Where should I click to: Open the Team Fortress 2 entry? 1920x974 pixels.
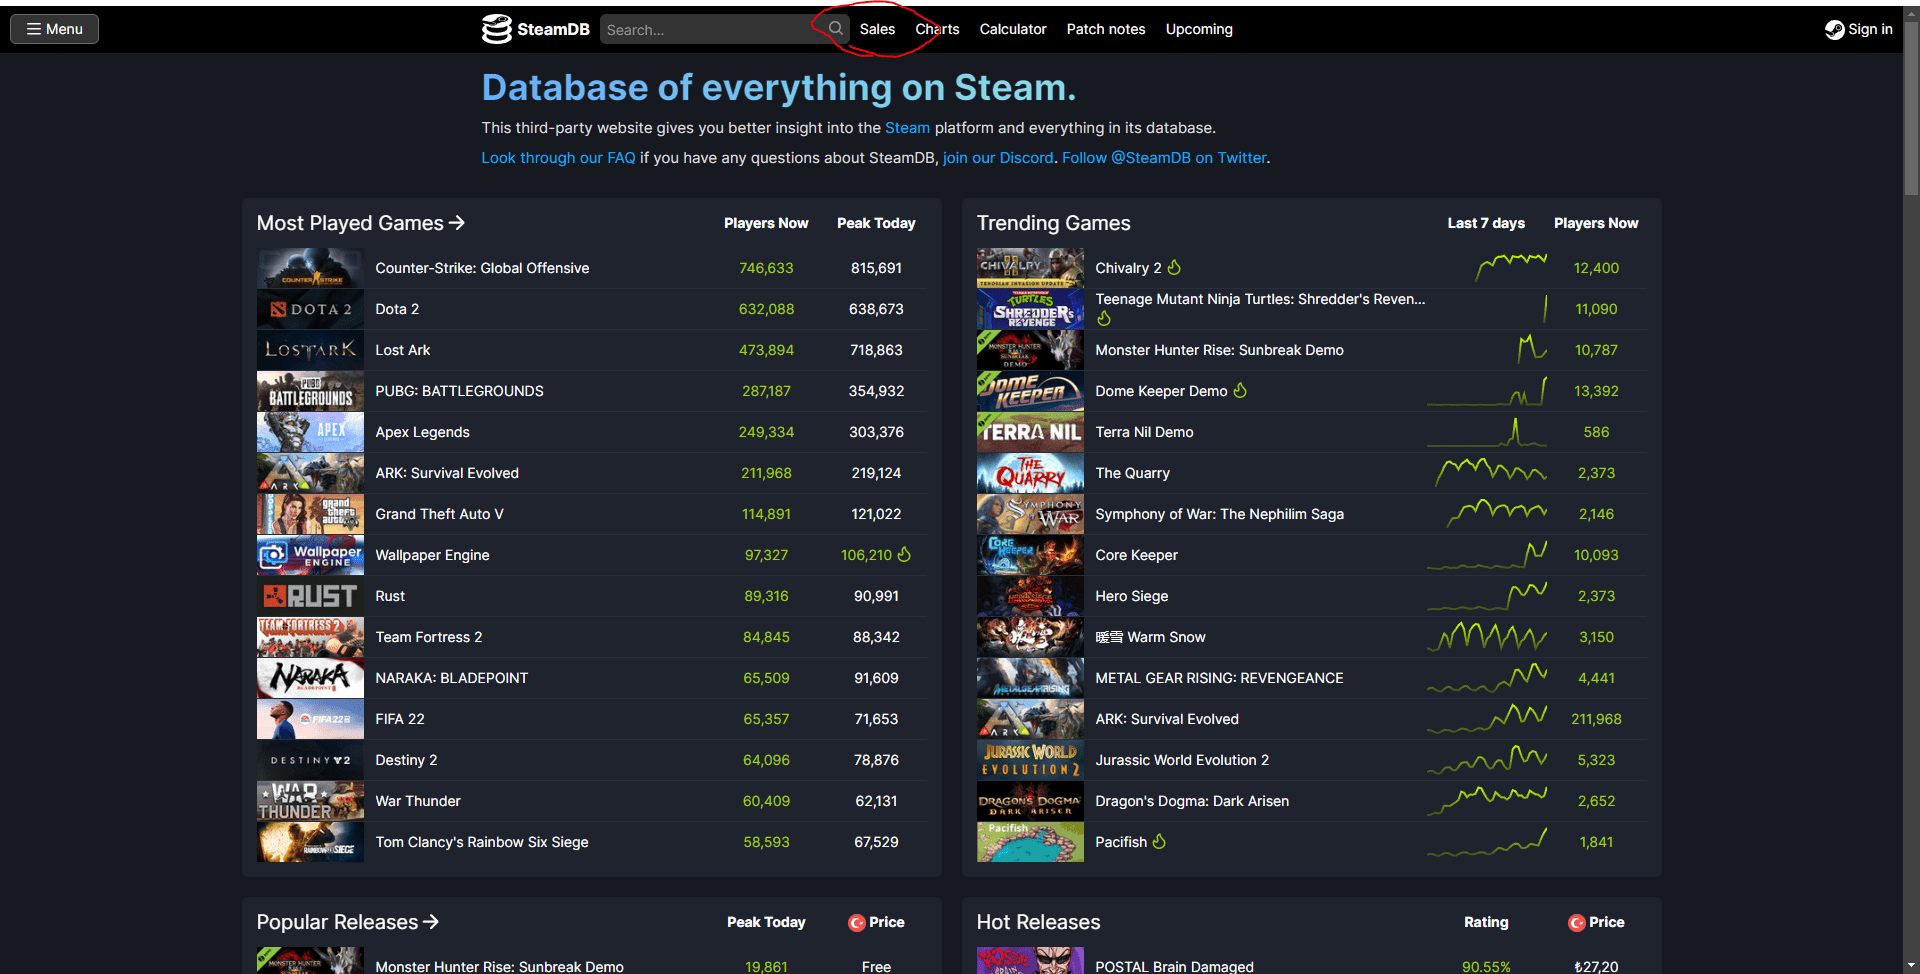(428, 637)
